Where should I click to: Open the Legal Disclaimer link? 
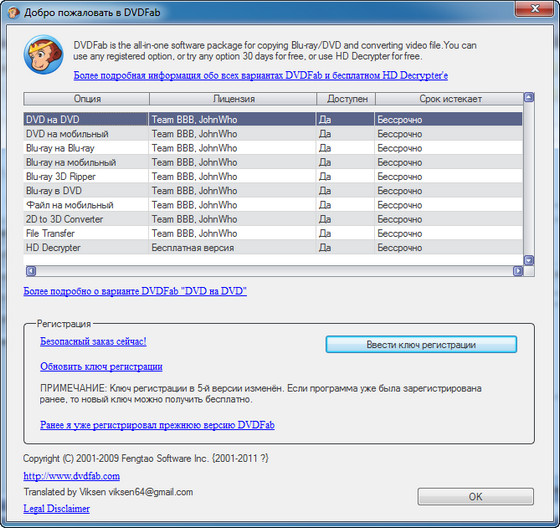[56, 508]
